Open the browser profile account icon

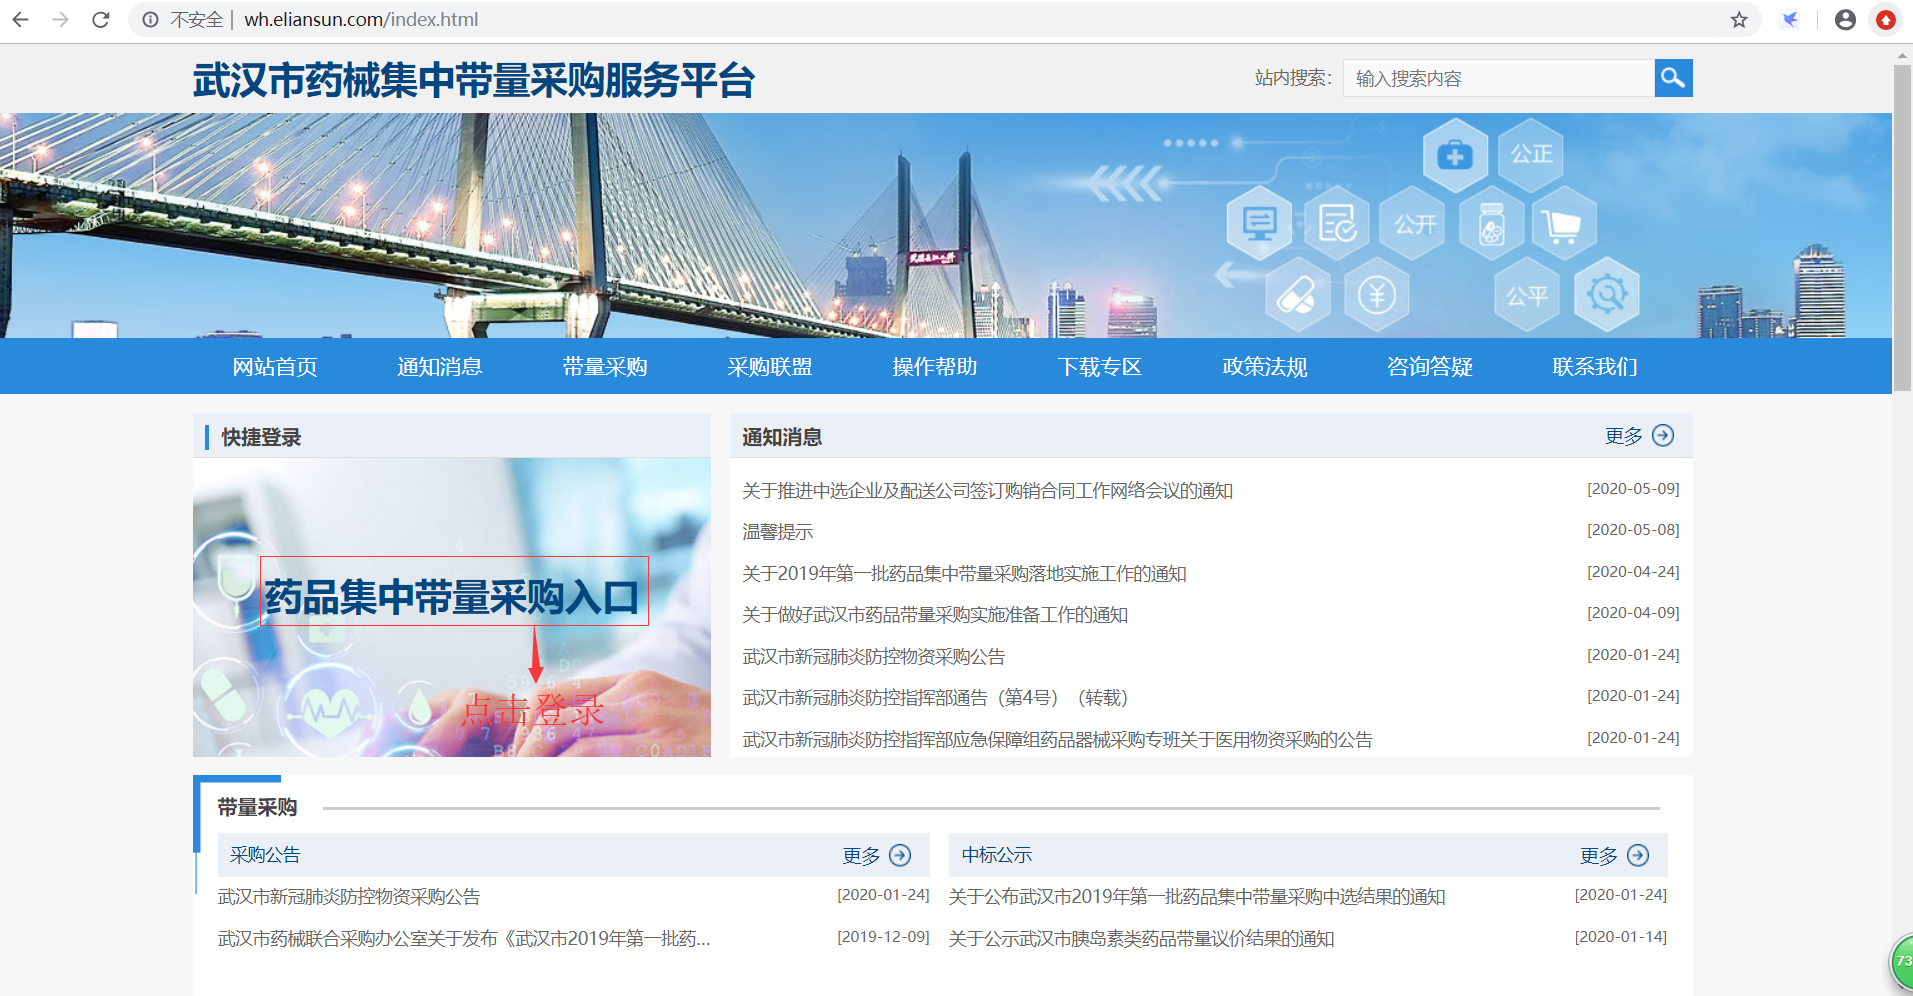(1845, 20)
